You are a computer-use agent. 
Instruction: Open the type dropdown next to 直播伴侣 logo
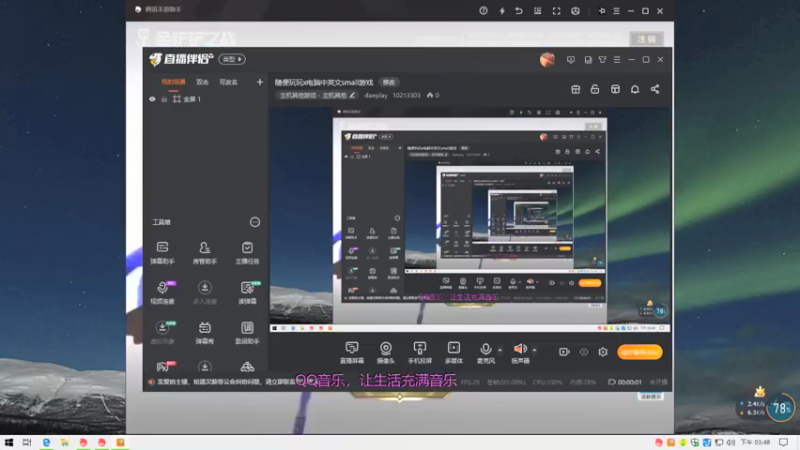[232, 59]
